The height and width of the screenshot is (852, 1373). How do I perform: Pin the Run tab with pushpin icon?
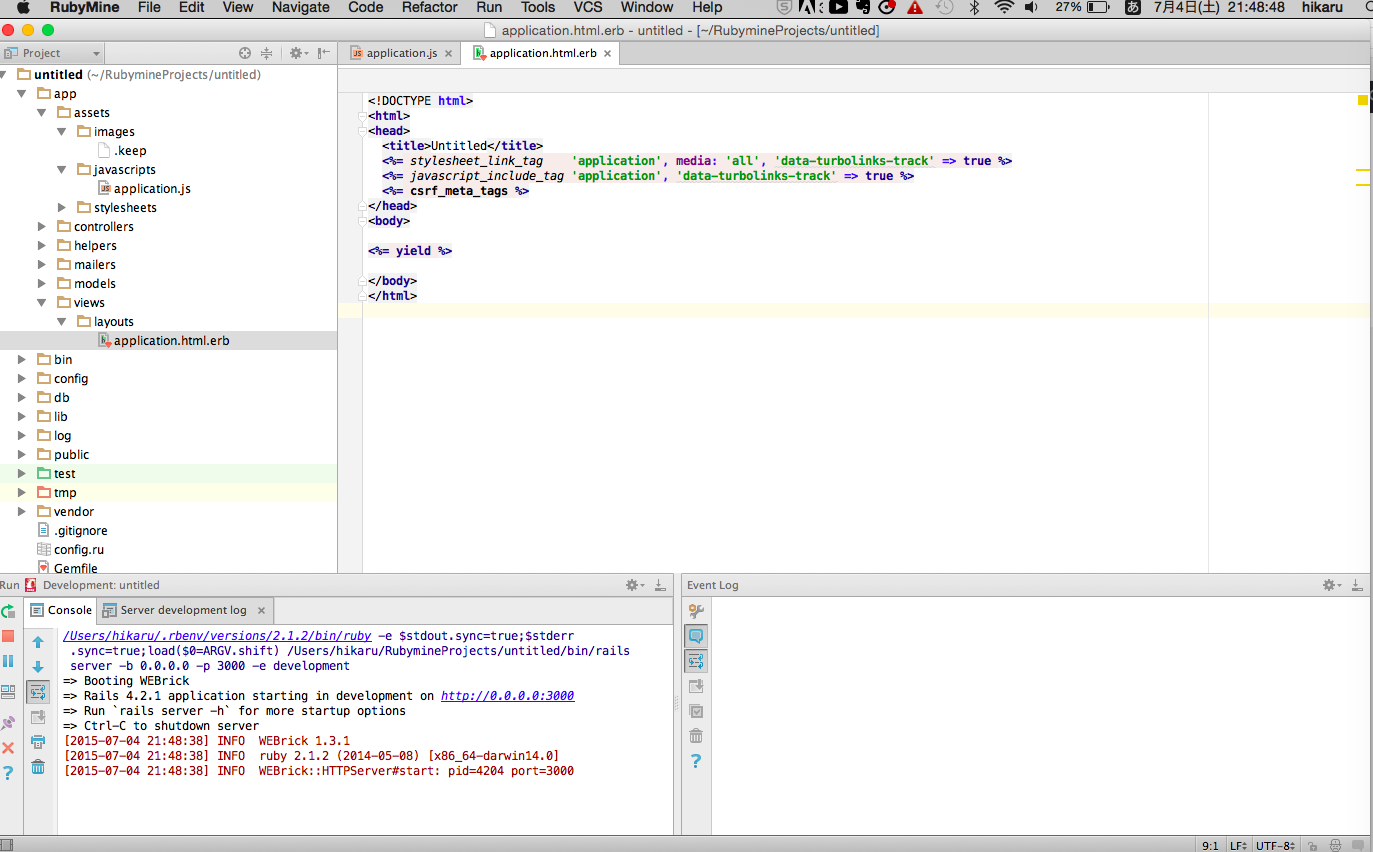[x=8, y=722]
